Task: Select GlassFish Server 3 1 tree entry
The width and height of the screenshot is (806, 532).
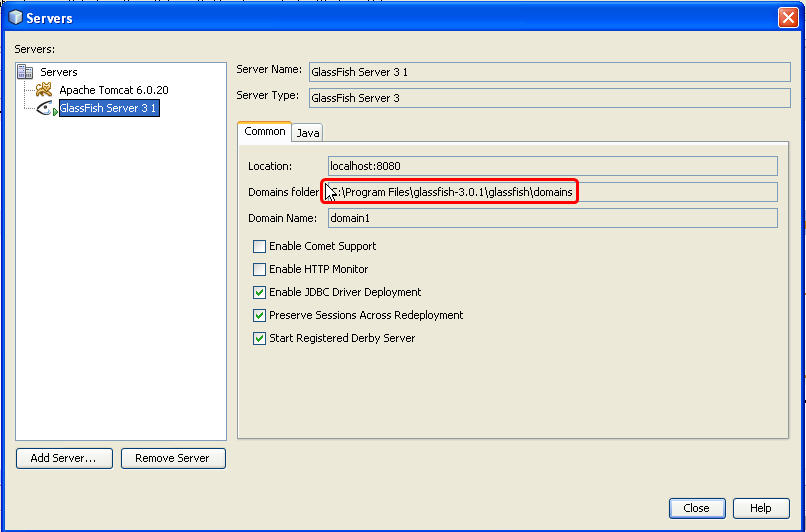Action: click(109, 108)
